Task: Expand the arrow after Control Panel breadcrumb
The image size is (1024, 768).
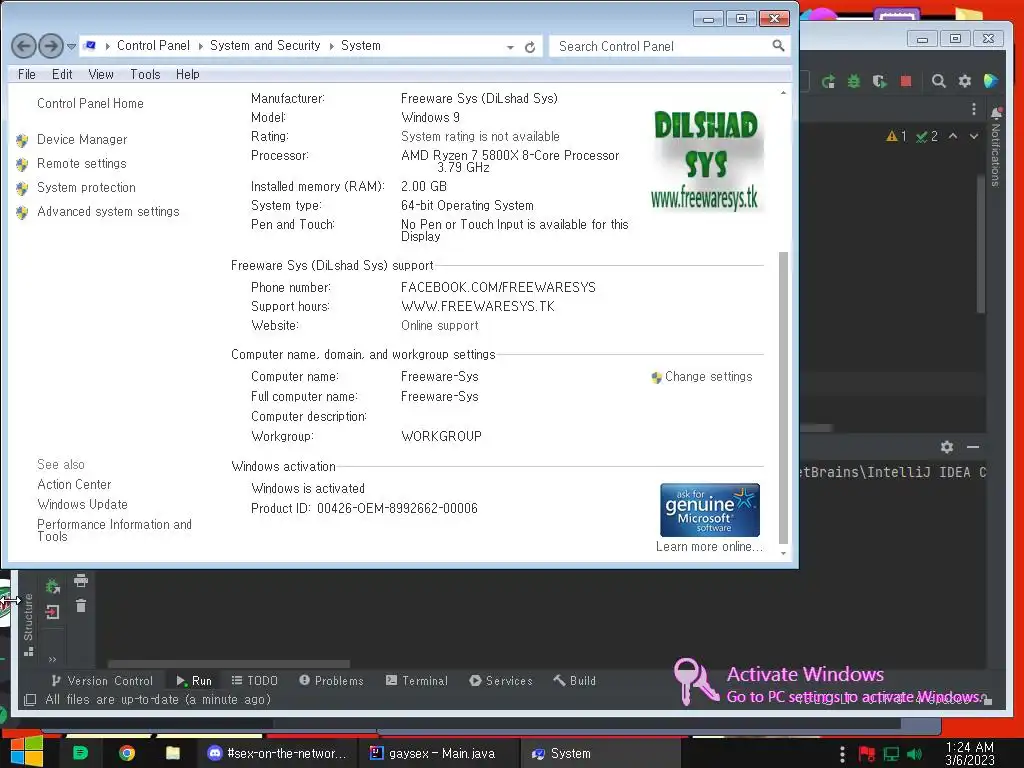Action: tap(200, 46)
